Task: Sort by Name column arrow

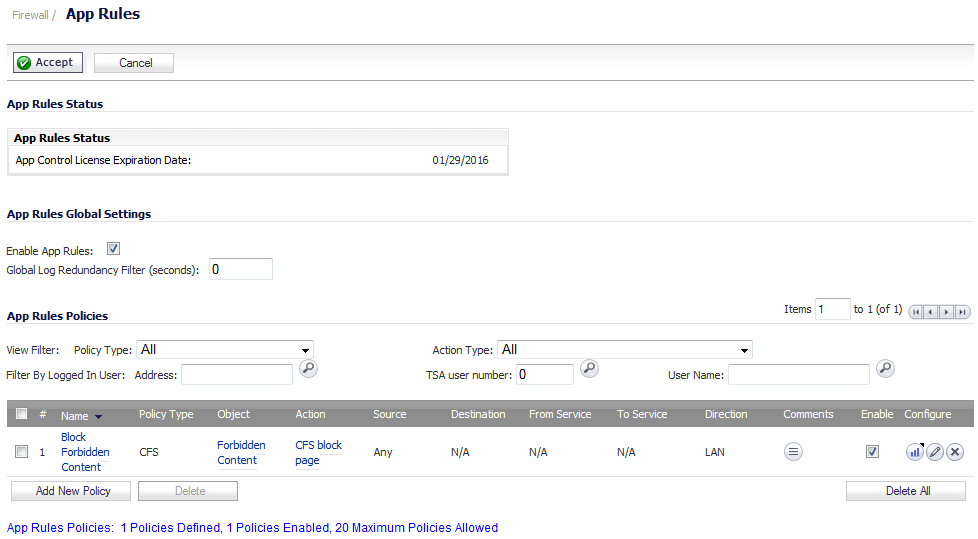Action: click(x=98, y=417)
